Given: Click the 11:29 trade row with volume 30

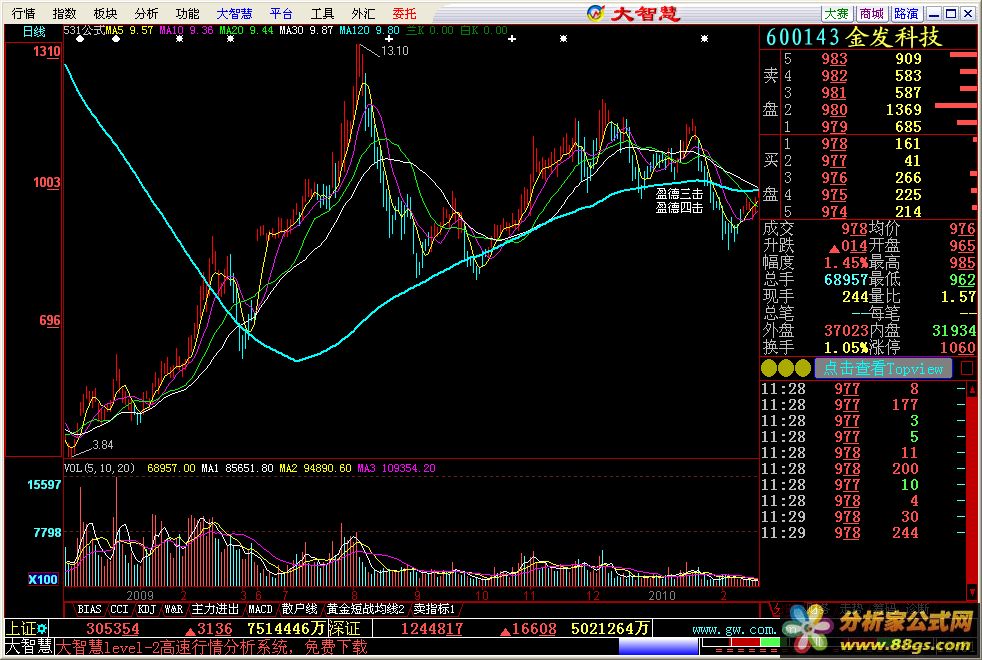Looking at the screenshot, I should [x=863, y=517].
